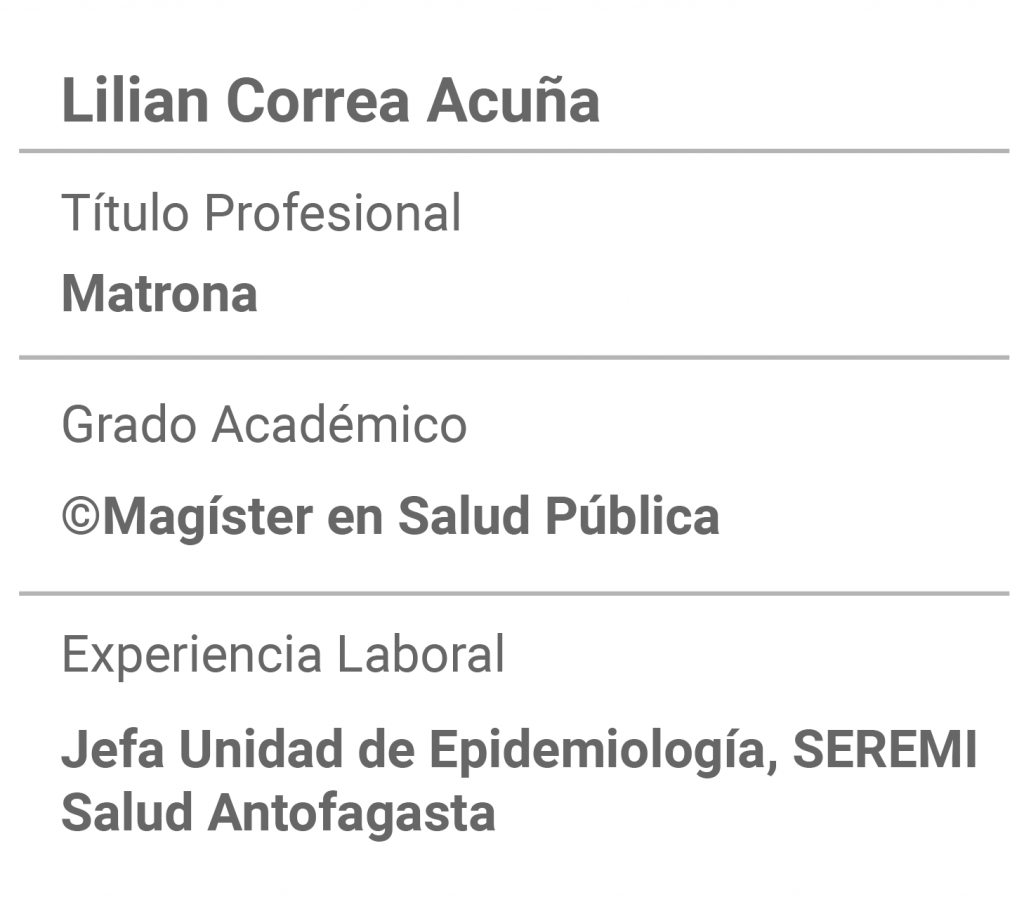Click the Magíster en Salud Pública text
The image size is (1024, 914).
point(411,517)
